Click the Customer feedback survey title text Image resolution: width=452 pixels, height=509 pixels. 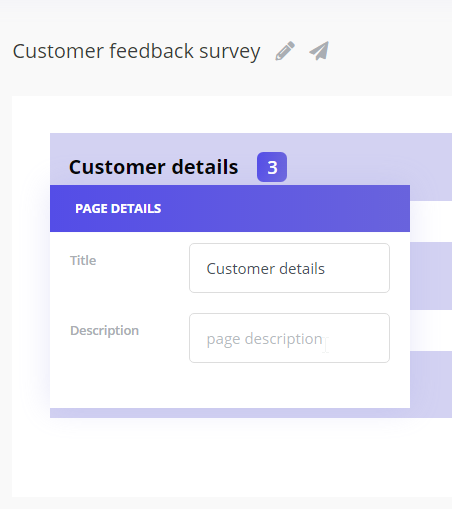[136, 51]
